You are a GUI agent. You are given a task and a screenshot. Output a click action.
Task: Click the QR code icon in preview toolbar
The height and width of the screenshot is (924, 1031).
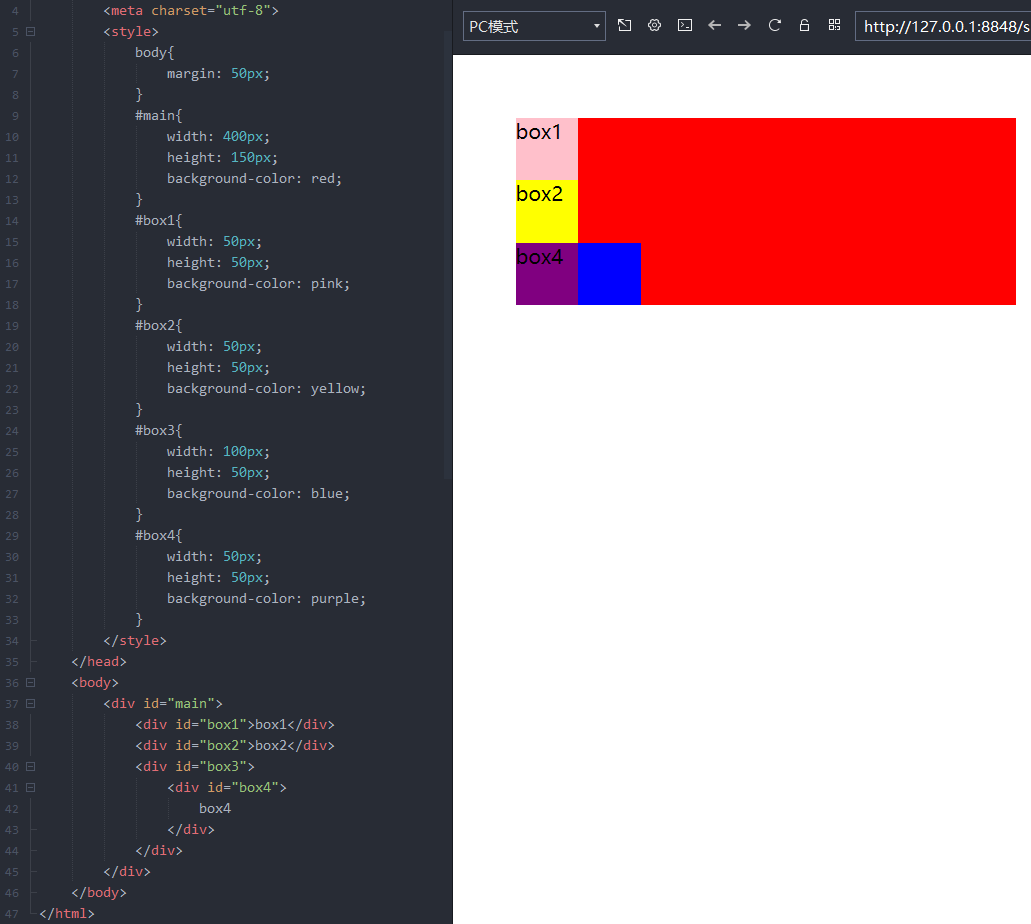click(834, 26)
